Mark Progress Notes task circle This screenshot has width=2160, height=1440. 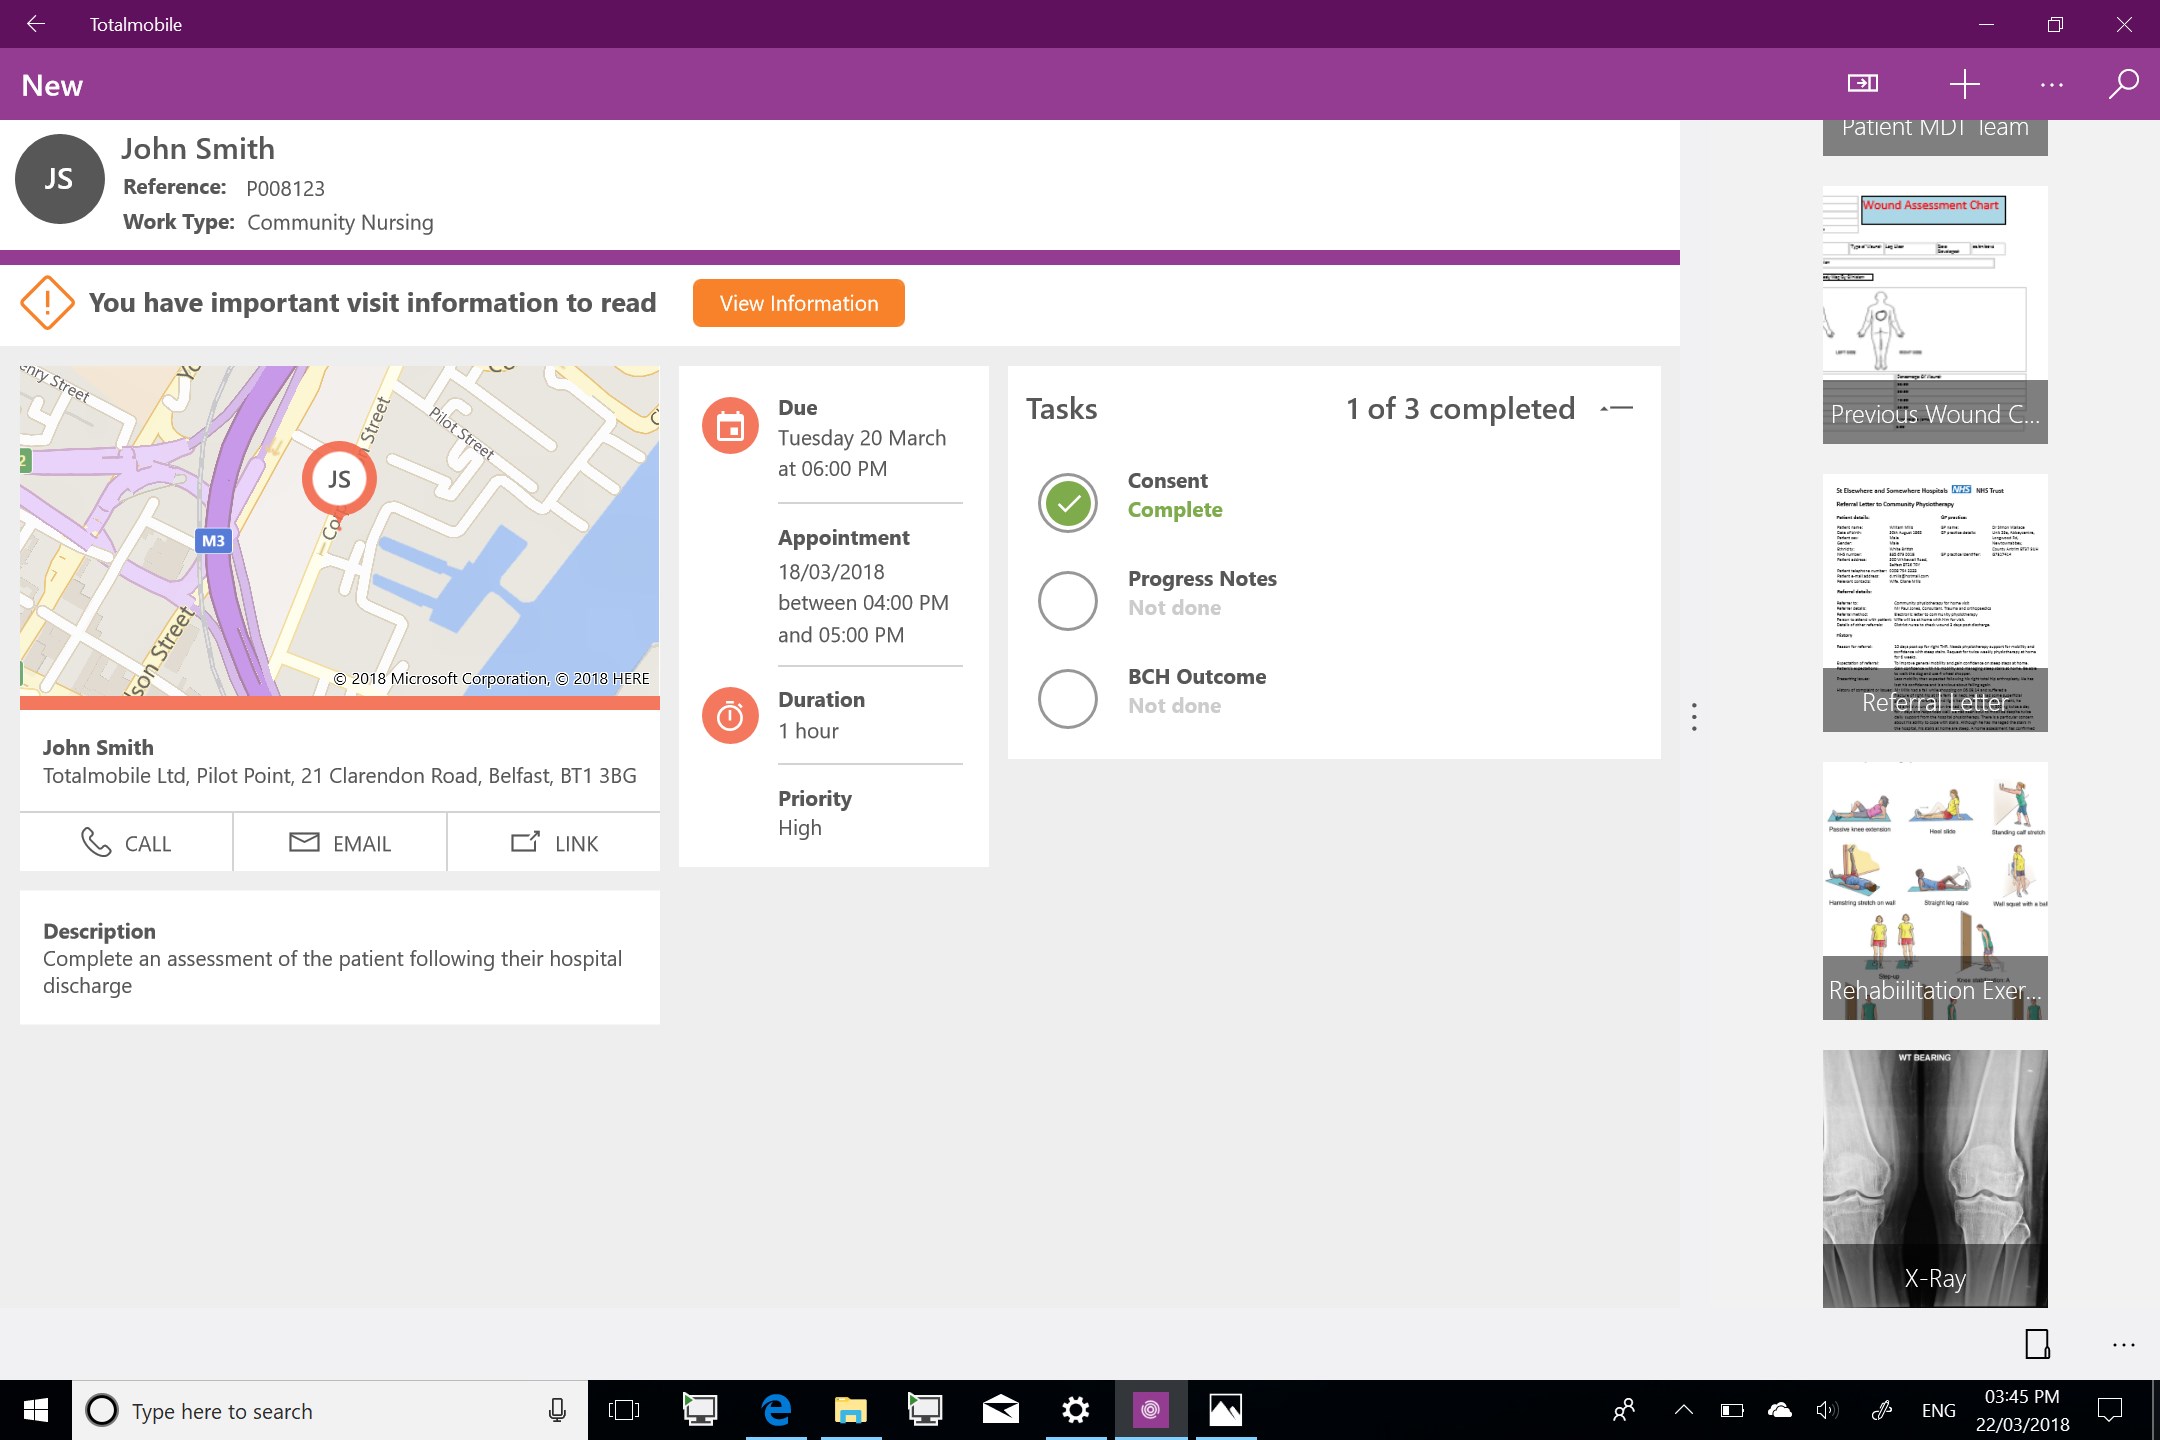tap(1068, 601)
